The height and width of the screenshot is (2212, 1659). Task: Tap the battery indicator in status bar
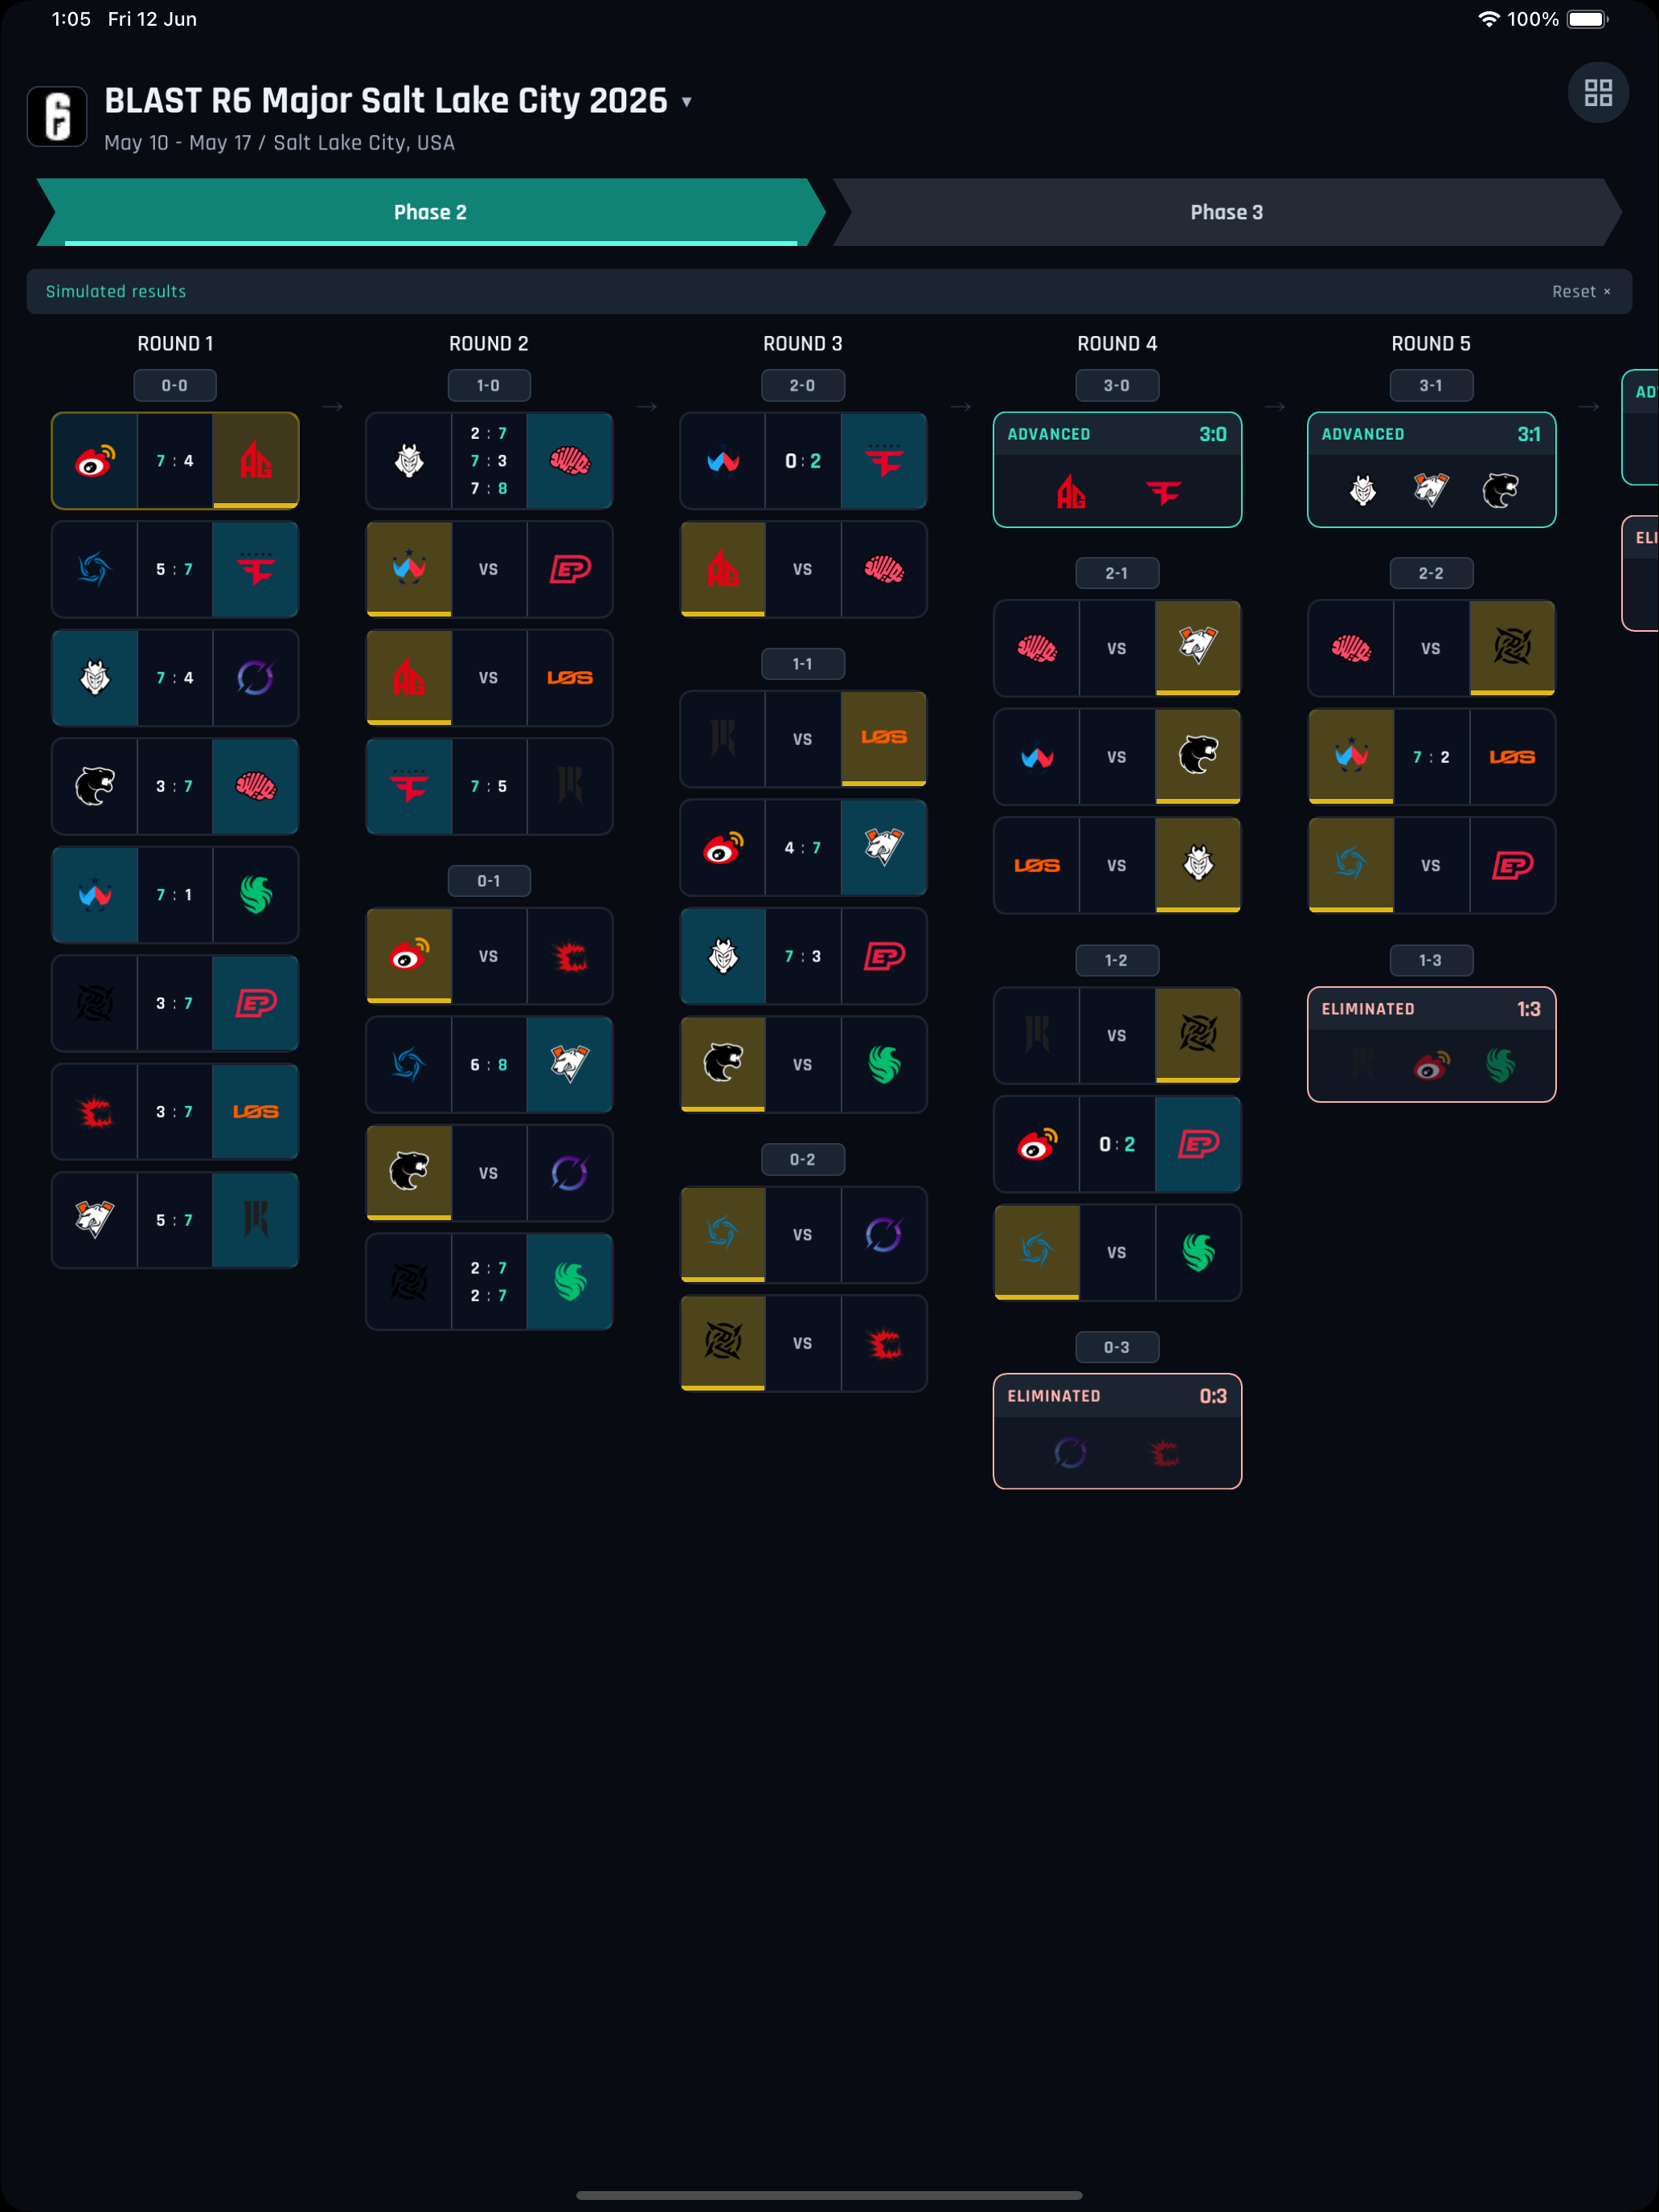point(1587,19)
